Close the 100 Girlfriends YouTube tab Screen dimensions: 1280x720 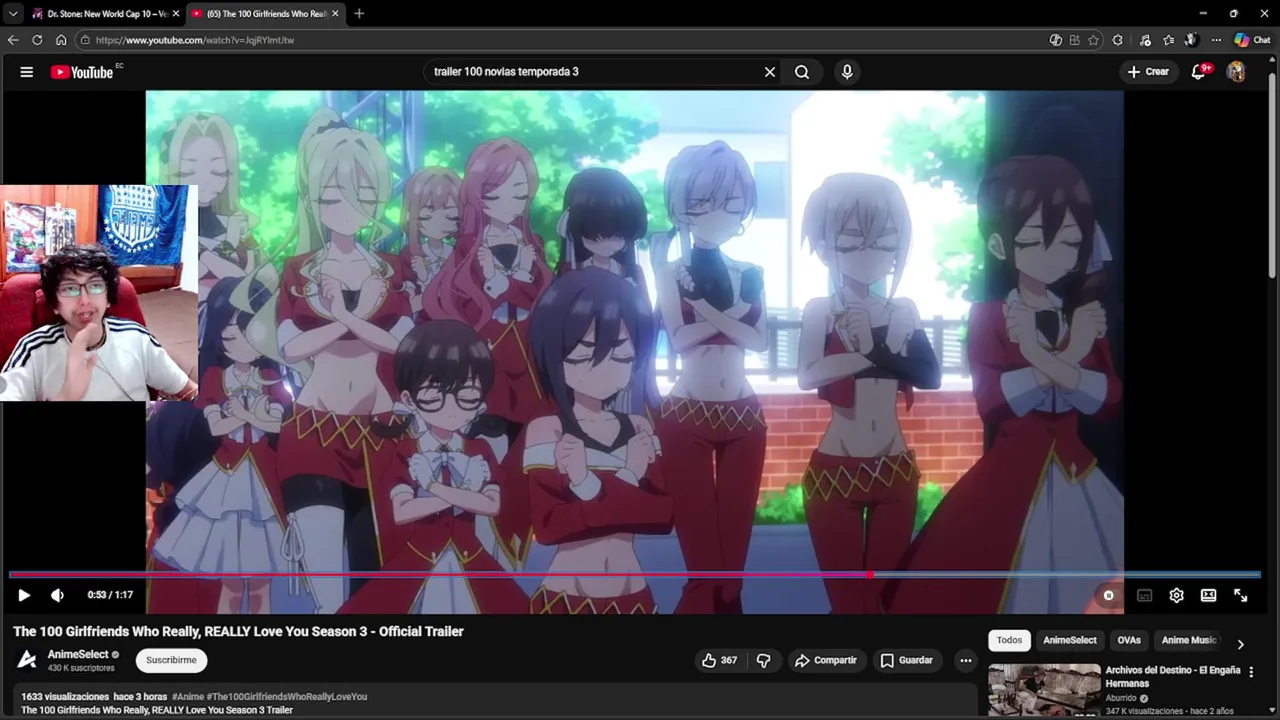[x=335, y=14]
